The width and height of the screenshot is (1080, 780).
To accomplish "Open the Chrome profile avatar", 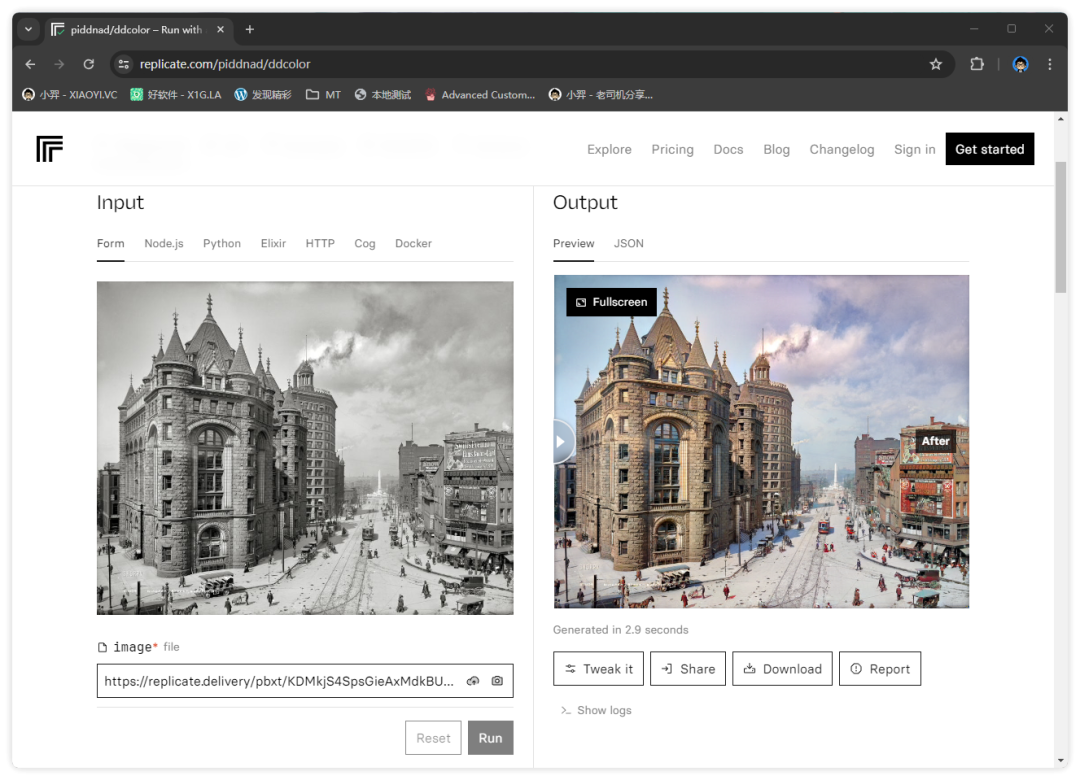I will (x=1020, y=64).
